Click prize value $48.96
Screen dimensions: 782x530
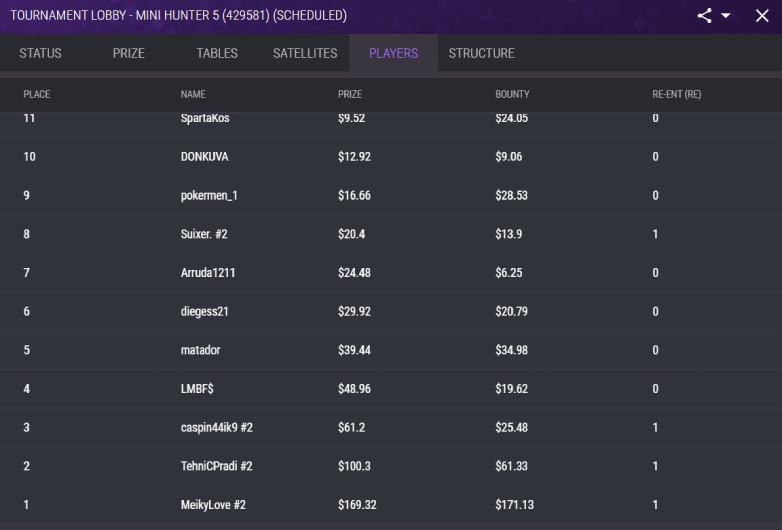click(x=354, y=389)
